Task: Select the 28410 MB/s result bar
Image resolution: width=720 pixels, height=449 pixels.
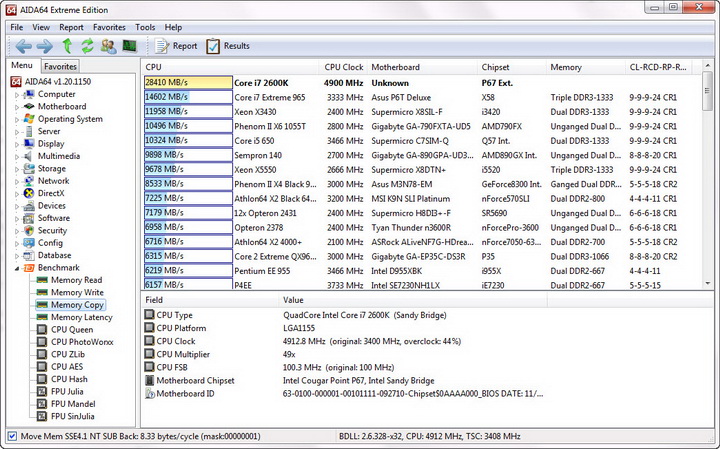Action: pos(188,83)
